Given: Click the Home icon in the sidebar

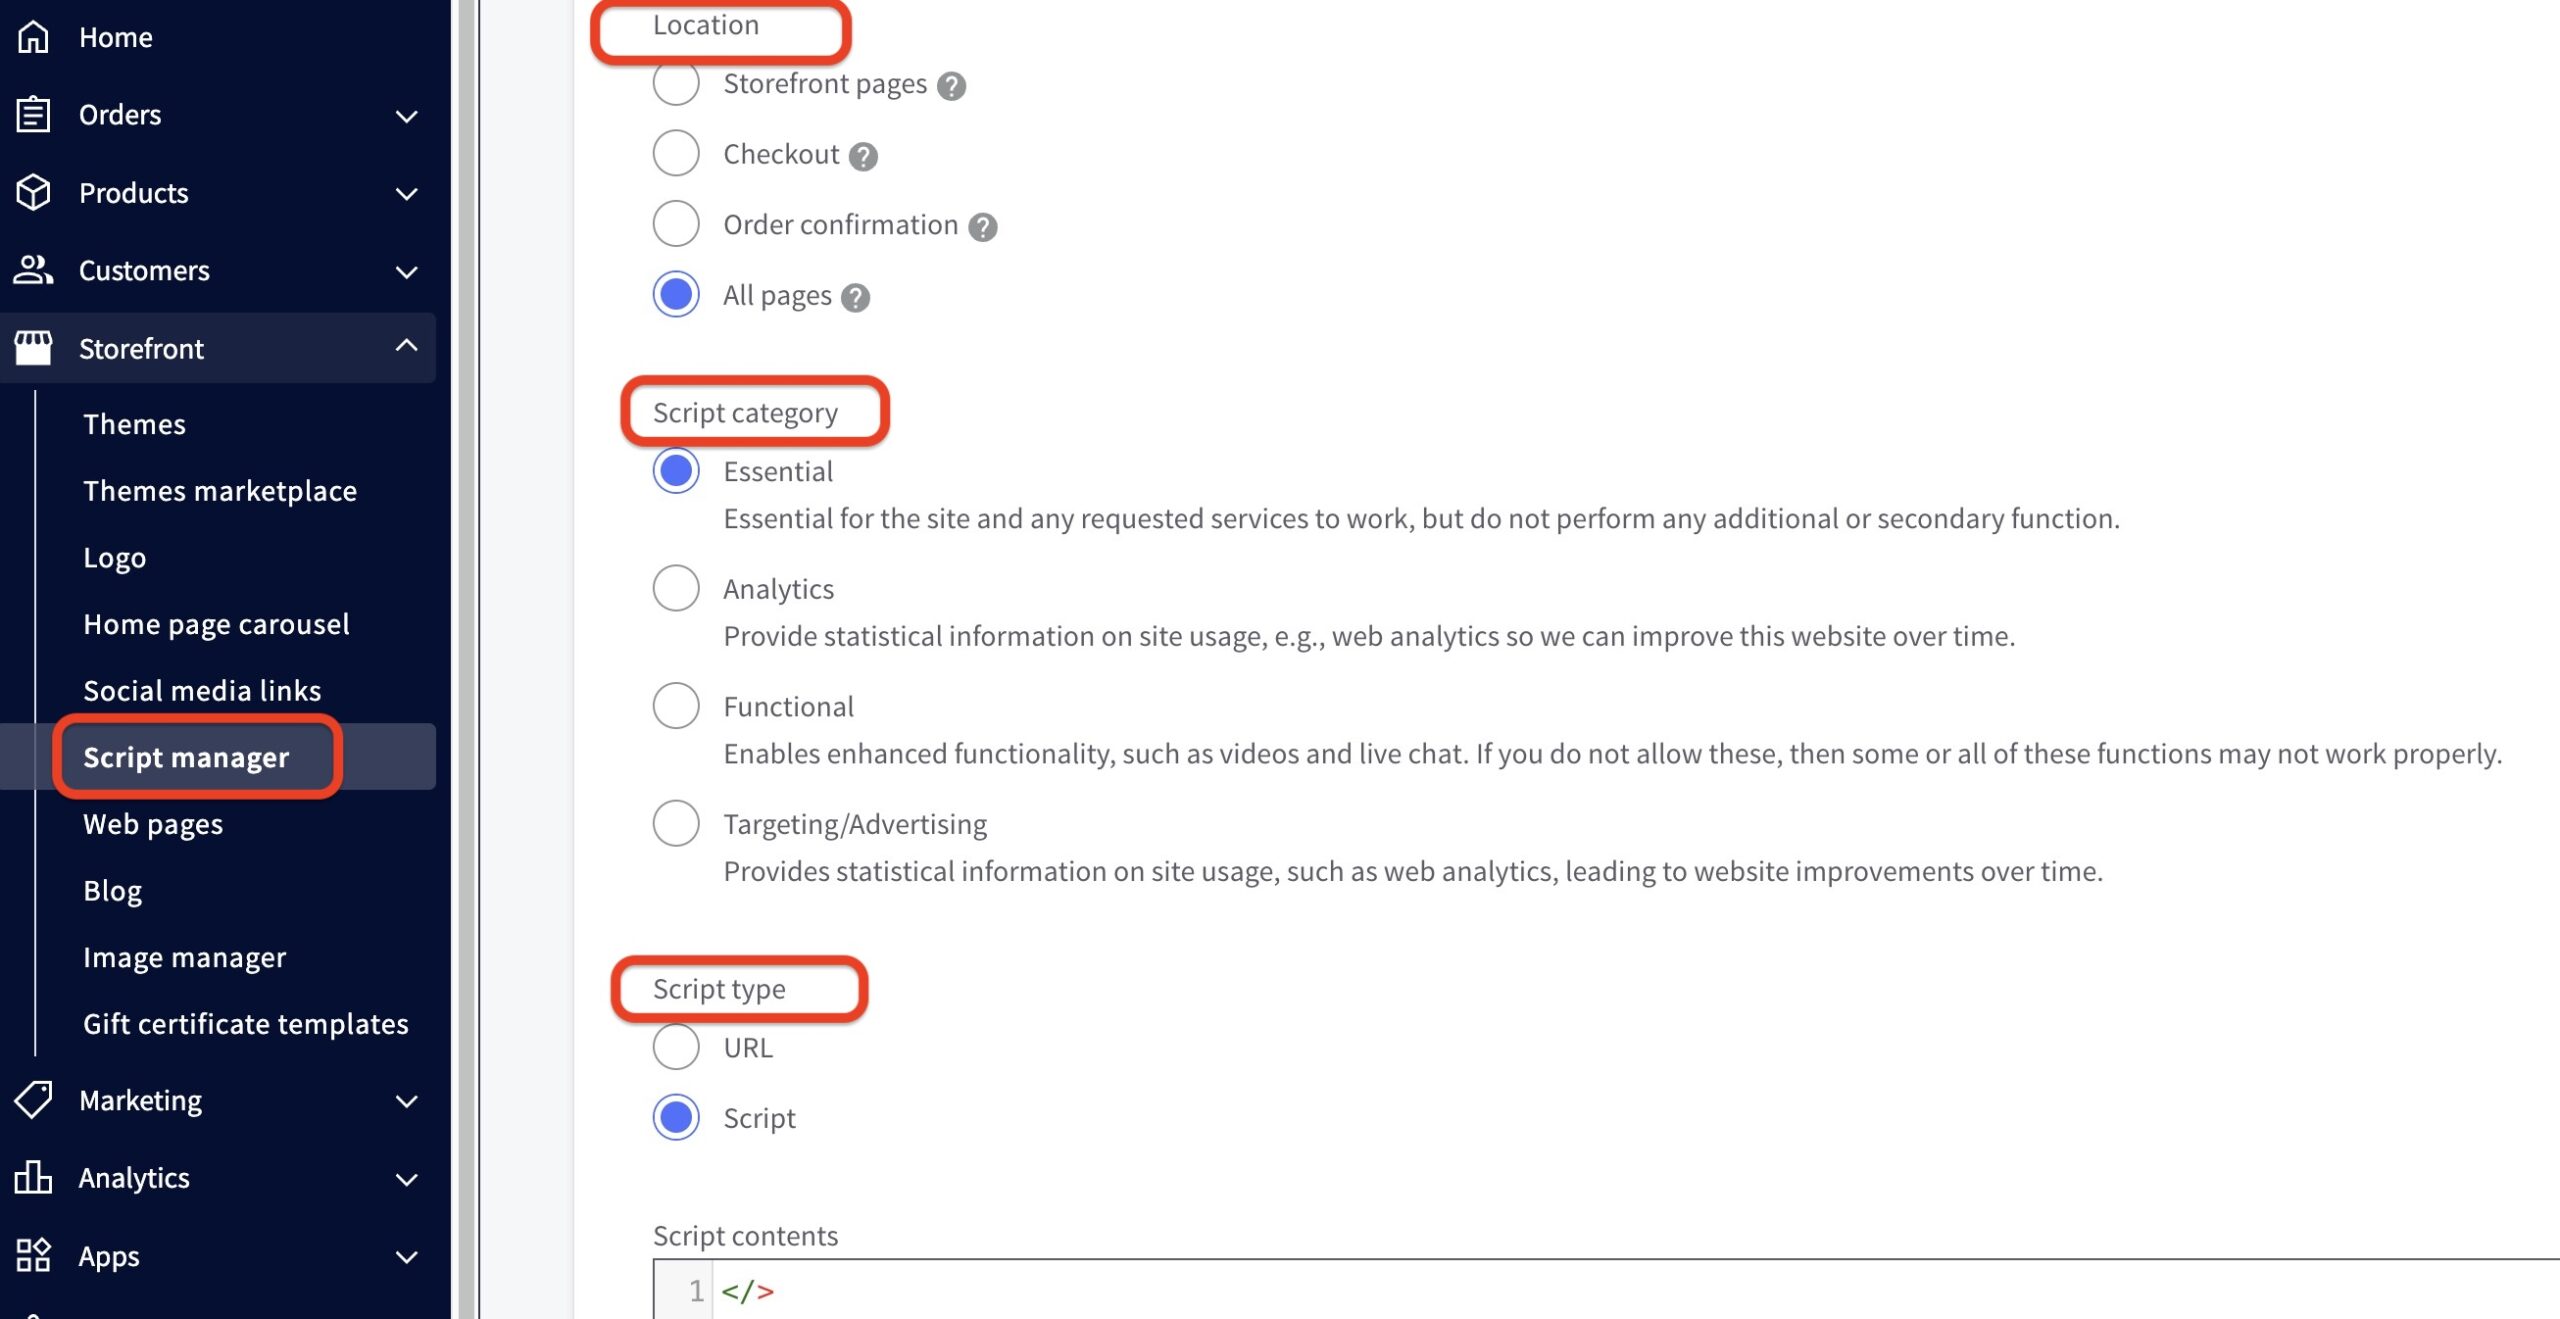Looking at the screenshot, I should 33,36.
